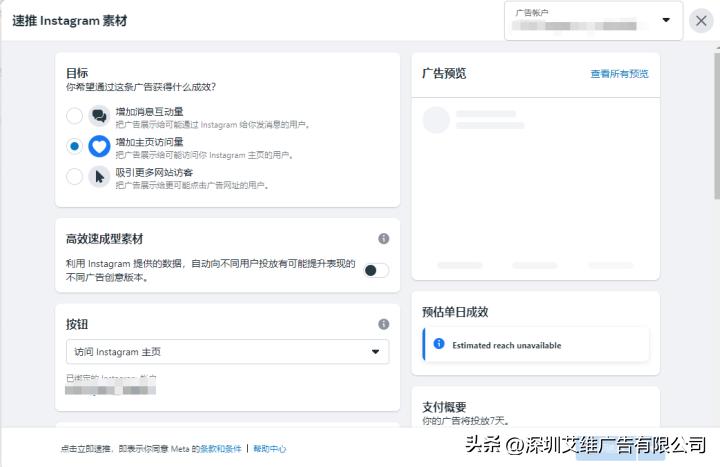
Task: Open info tooltip next to 按钮
Action: pos(383,324)
